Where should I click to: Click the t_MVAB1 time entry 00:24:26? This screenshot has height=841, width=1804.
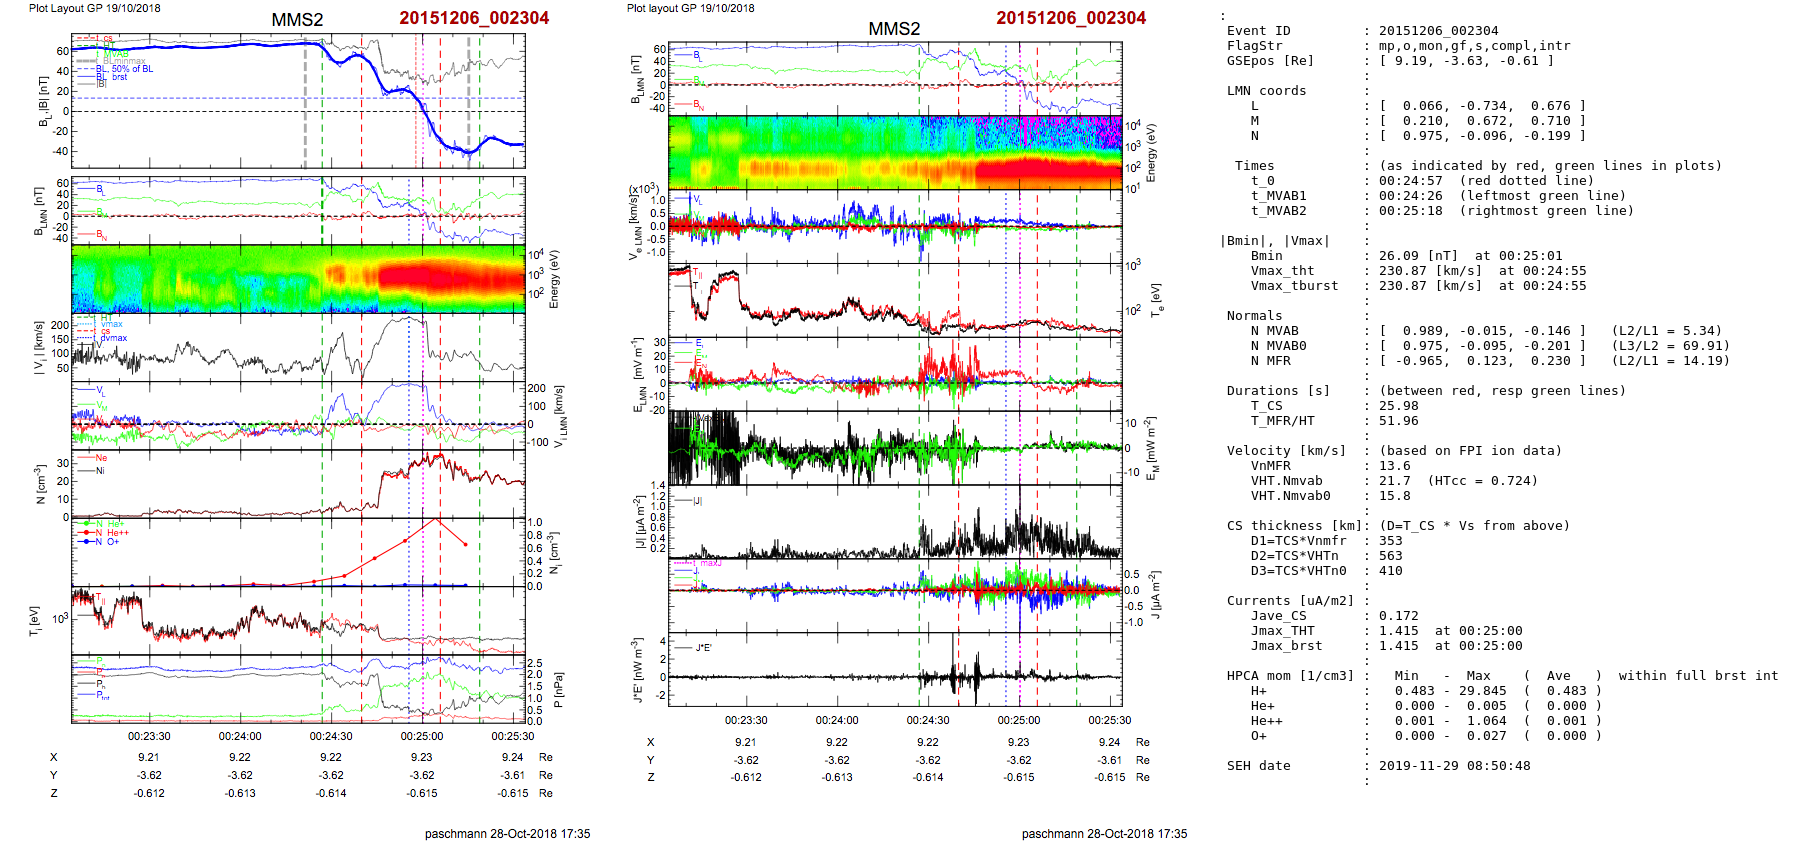tap(1410, 196)
